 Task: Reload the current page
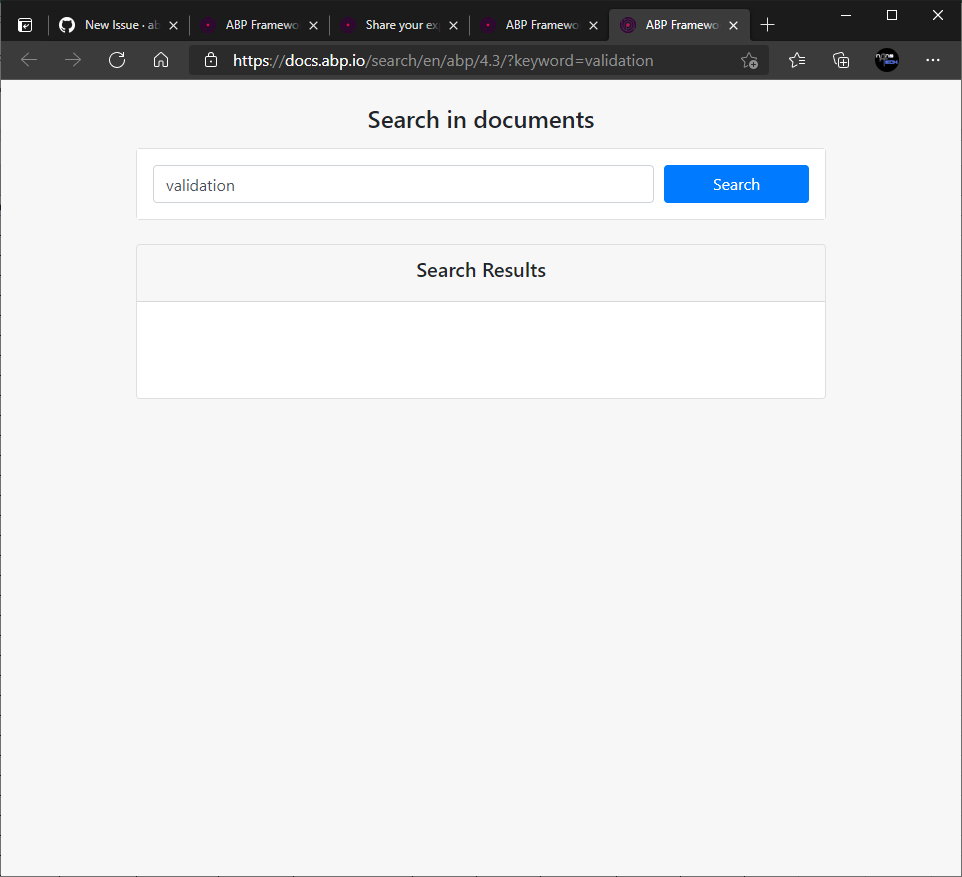117,60
